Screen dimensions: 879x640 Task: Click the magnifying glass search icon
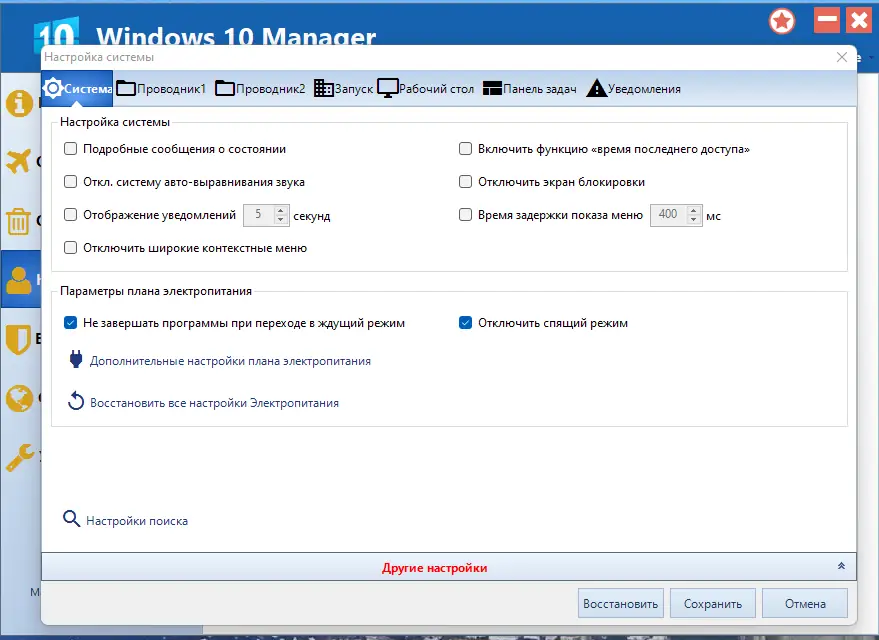[71, 519]
